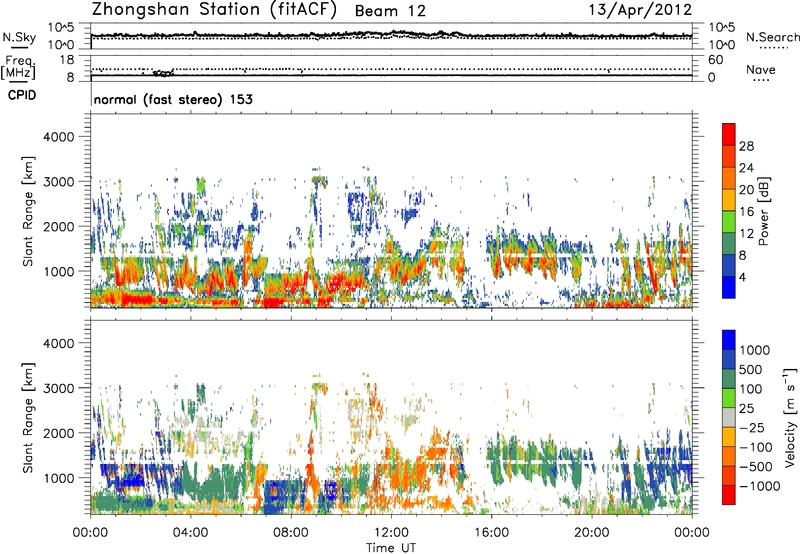800x554 pixels.
Task: Click the '16' power colorbar tick label
Action: point(746,212)
